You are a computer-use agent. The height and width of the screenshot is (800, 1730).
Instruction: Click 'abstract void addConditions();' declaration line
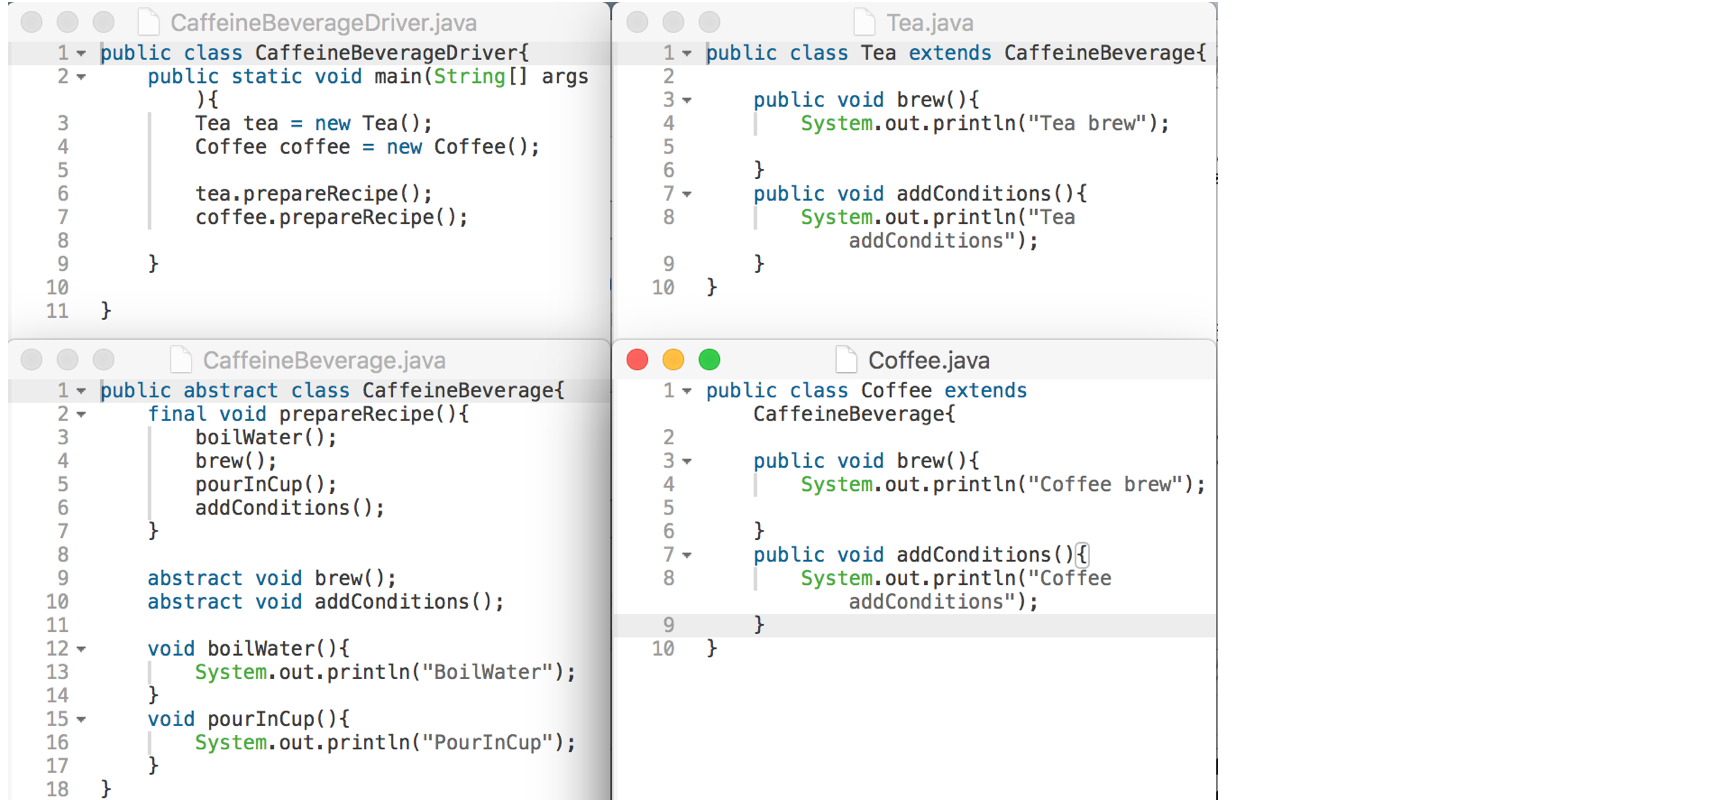pyautogui.click(x=325, y=602)
